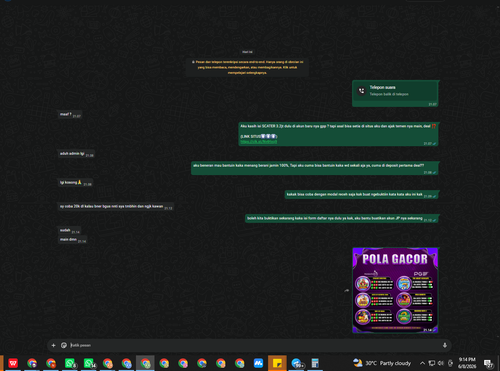The height and width of the screenshot is (371, 500).
Task: Open Sticky Notes from the taskbar
Action: [x=277, y=363]
